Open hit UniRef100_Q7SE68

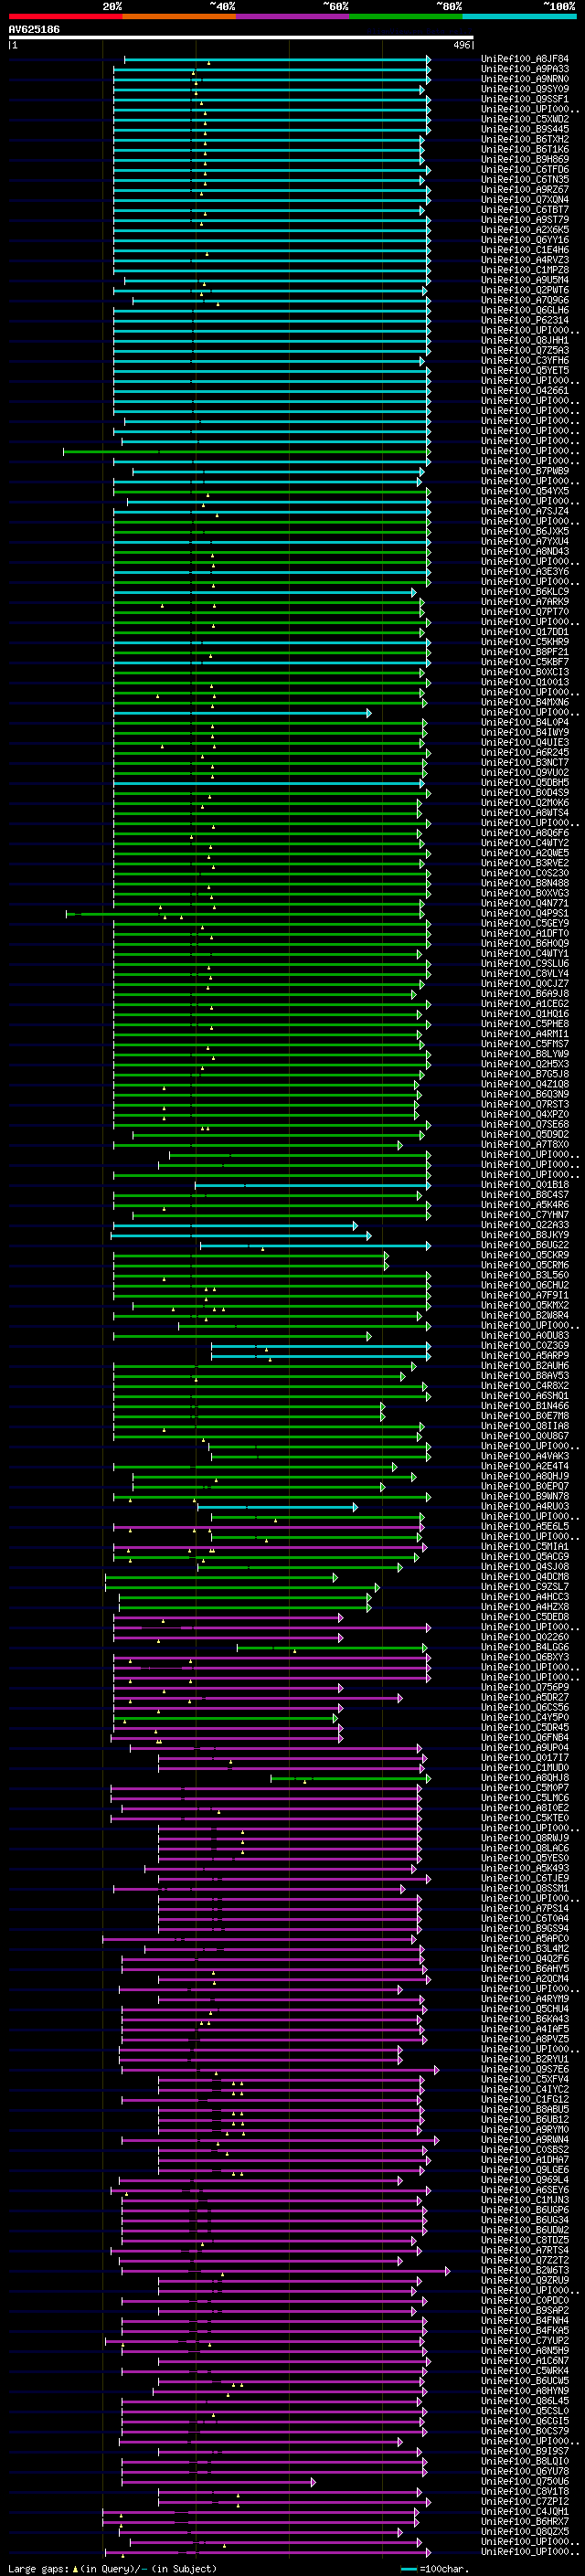(525, 1124)
